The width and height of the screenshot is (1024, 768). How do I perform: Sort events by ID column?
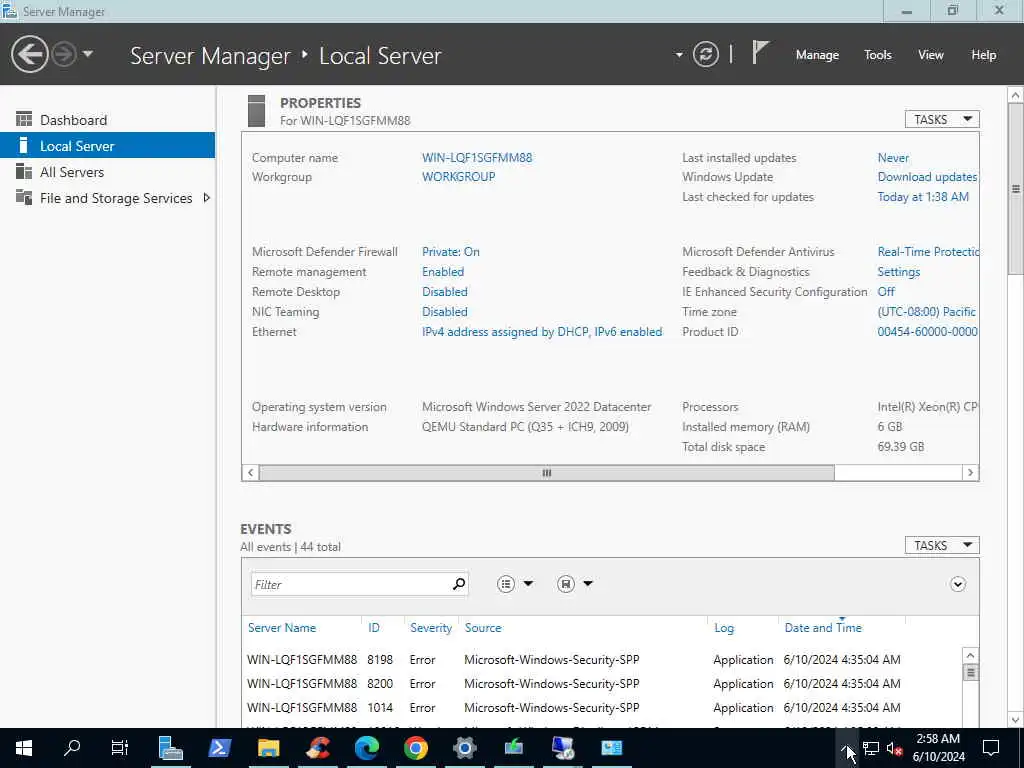(374, 628)
